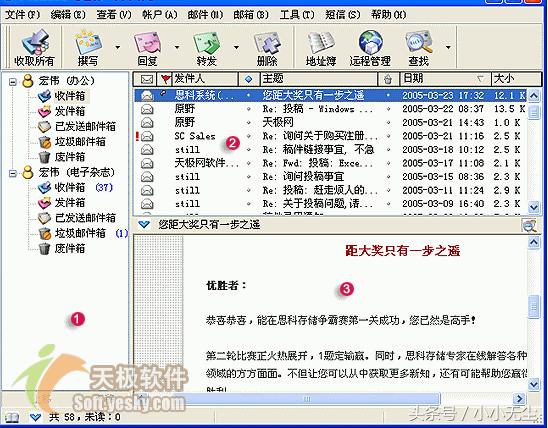Open 邮箱(B) menu
The width and height of the screenshot is (548, 428).
click(x=251, y=15)
